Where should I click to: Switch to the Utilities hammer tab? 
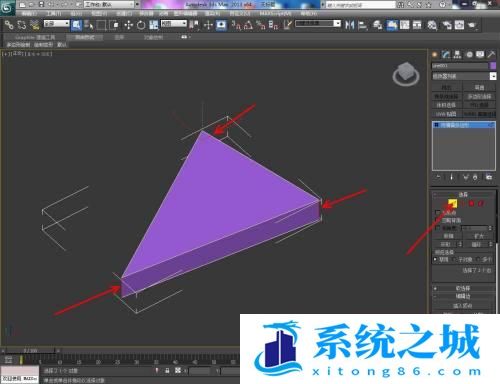(491, 54)
